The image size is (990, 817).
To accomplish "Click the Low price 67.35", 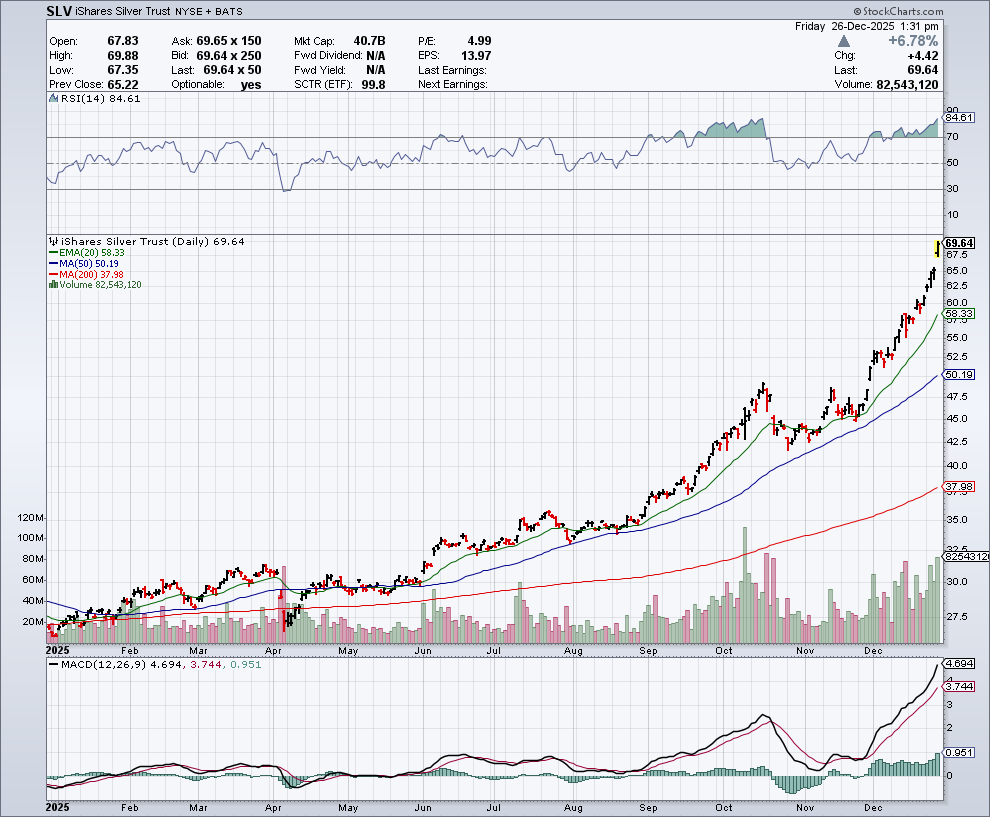I will pos(122,70).
